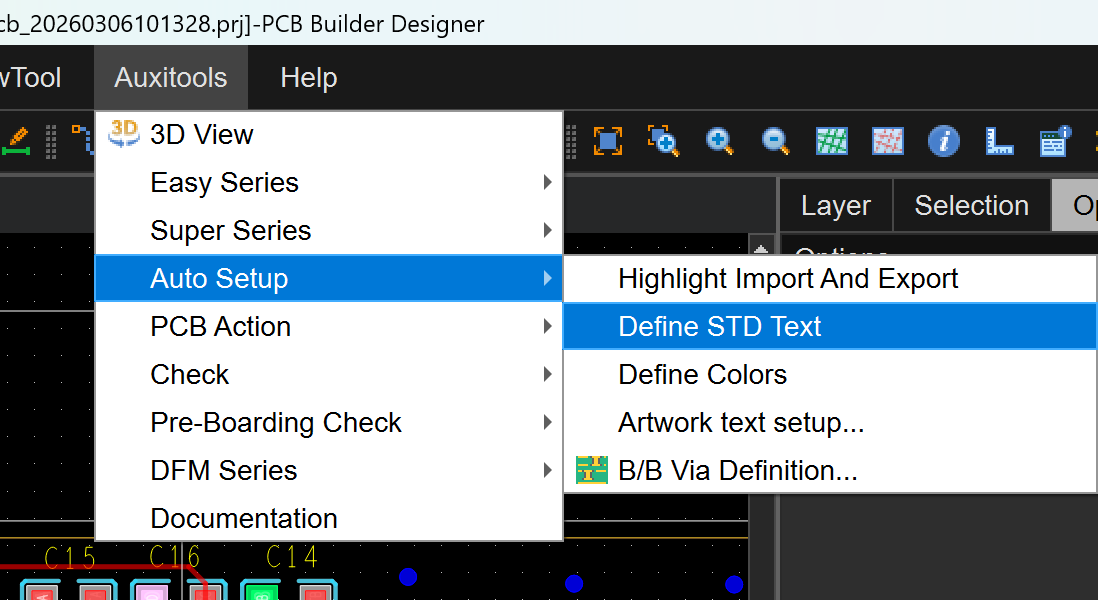Switch to the Layer tab

point(835,206)
